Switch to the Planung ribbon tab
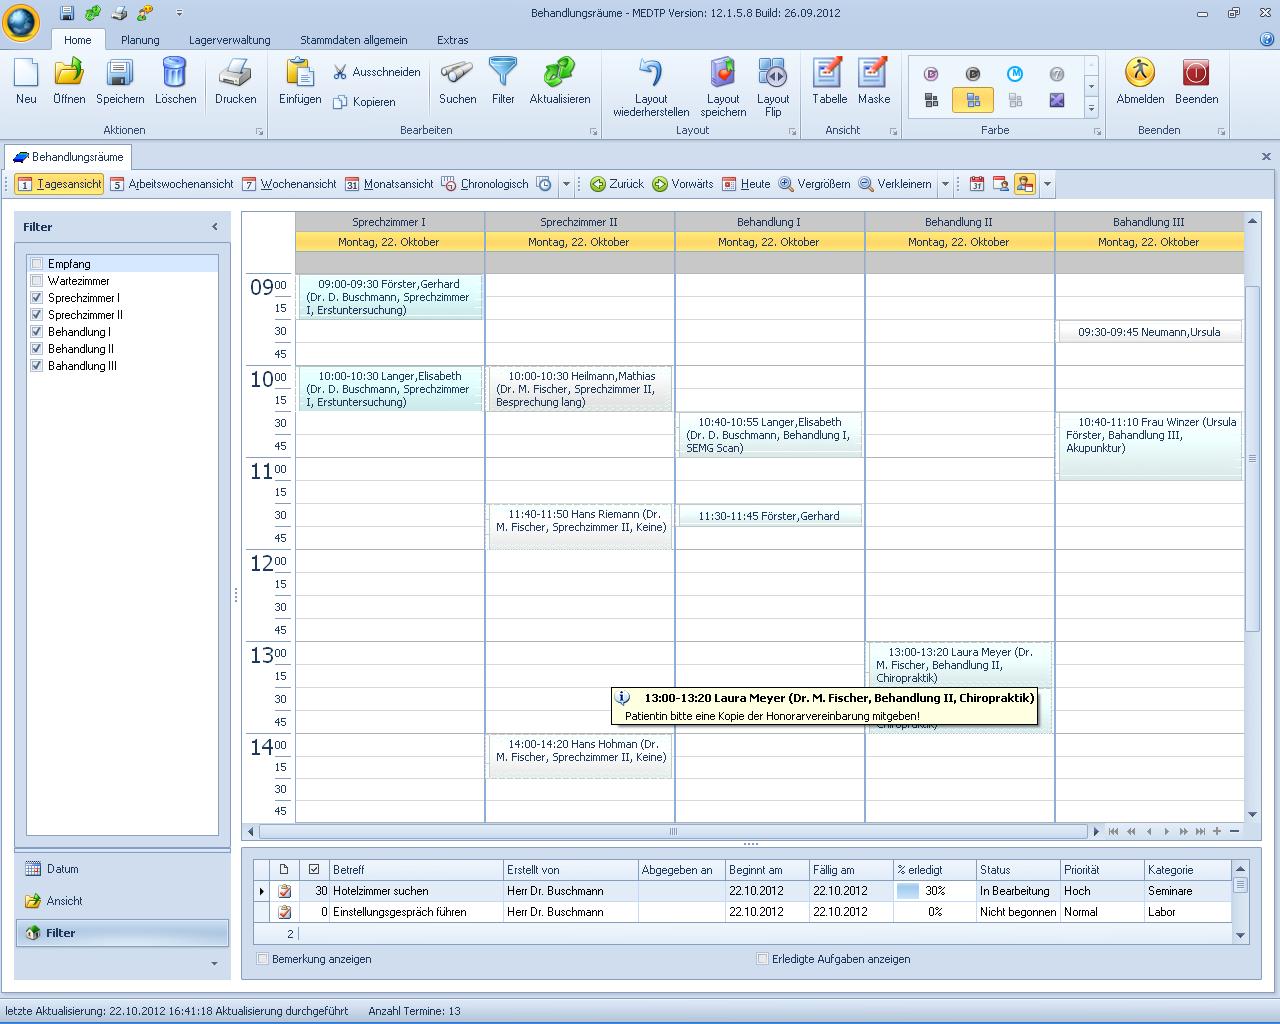 [x=140, y=40]
